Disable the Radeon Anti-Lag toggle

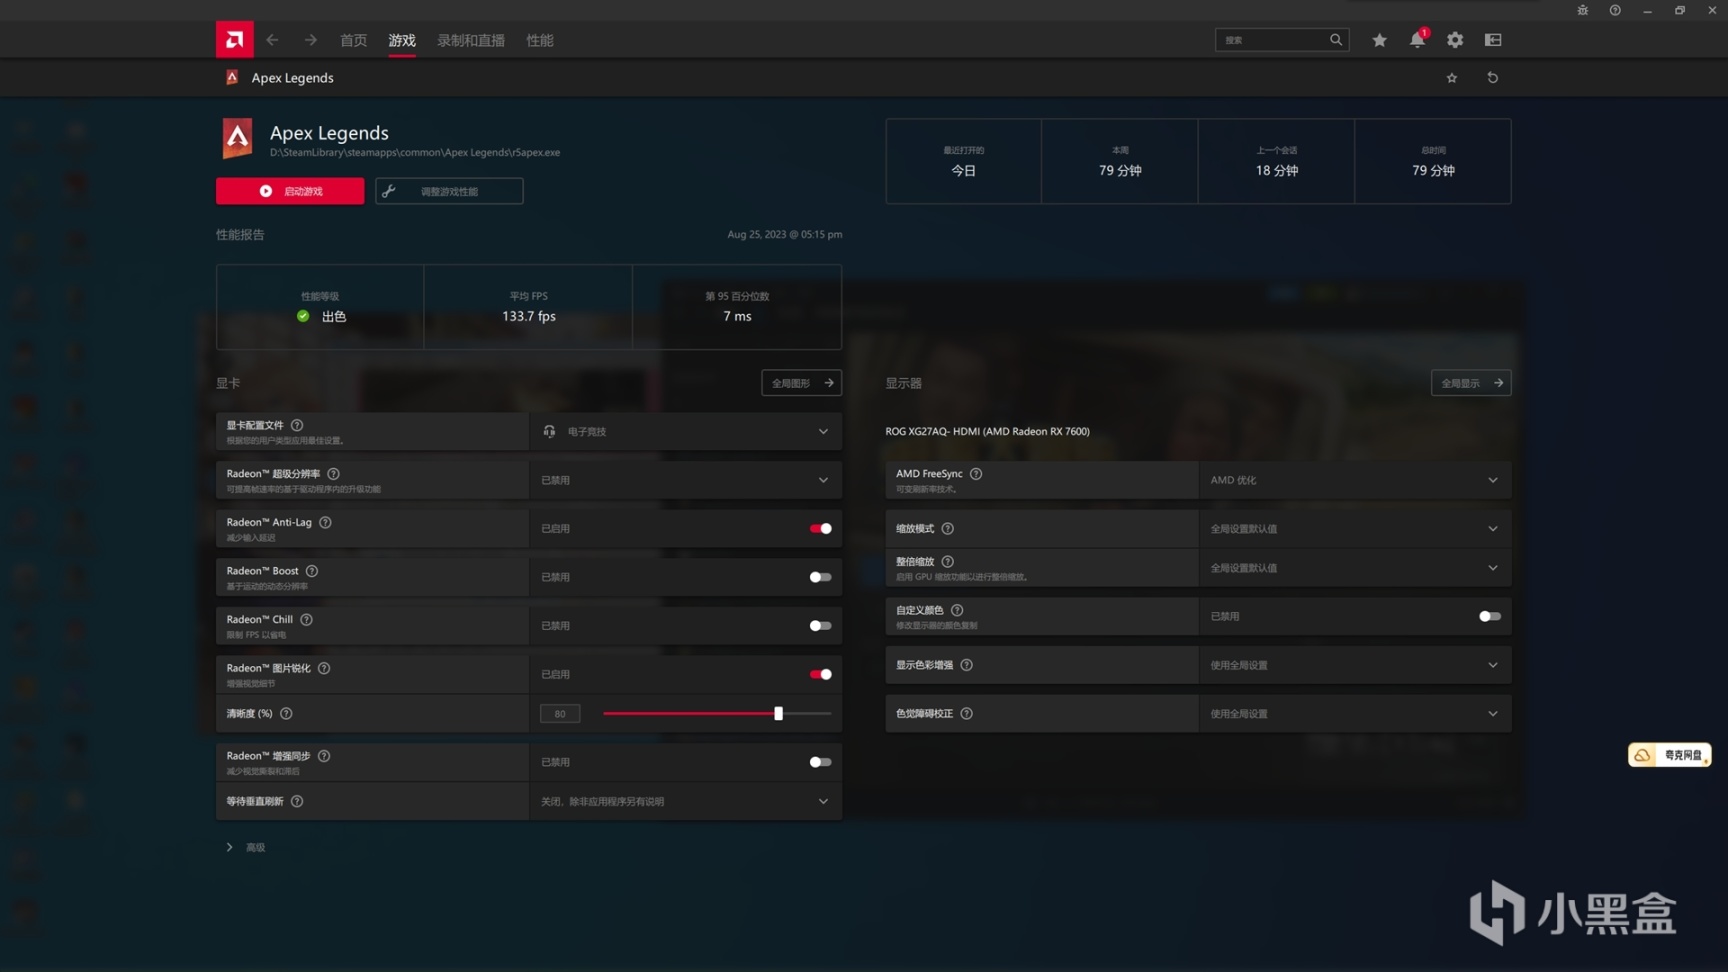pos(820,529)
